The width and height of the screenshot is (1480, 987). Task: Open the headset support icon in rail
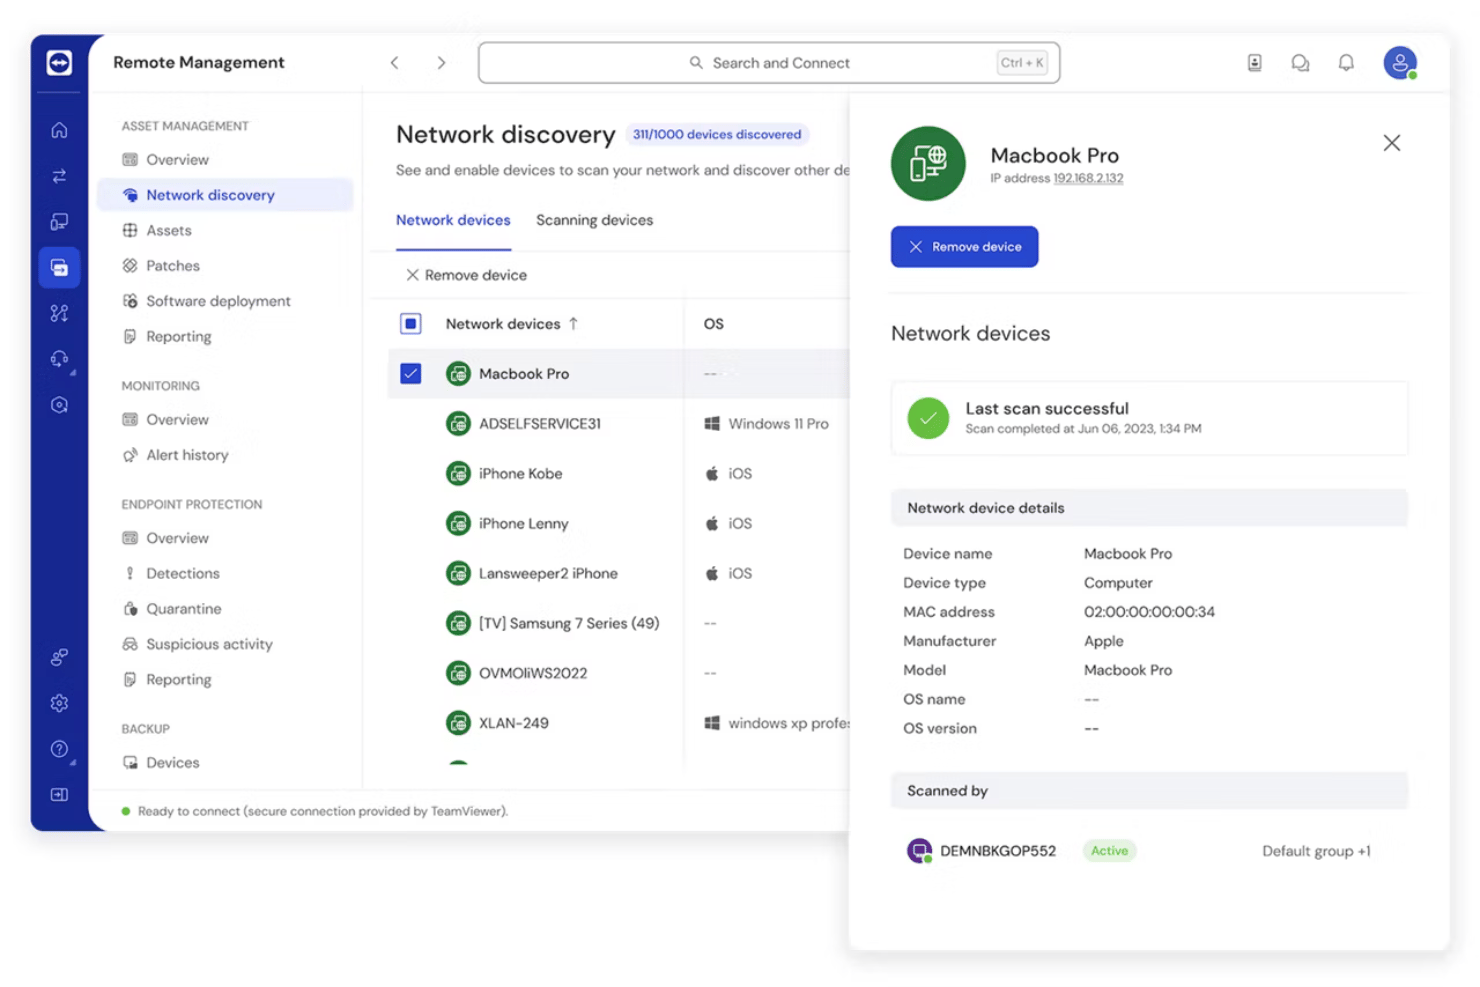(59, 358)
